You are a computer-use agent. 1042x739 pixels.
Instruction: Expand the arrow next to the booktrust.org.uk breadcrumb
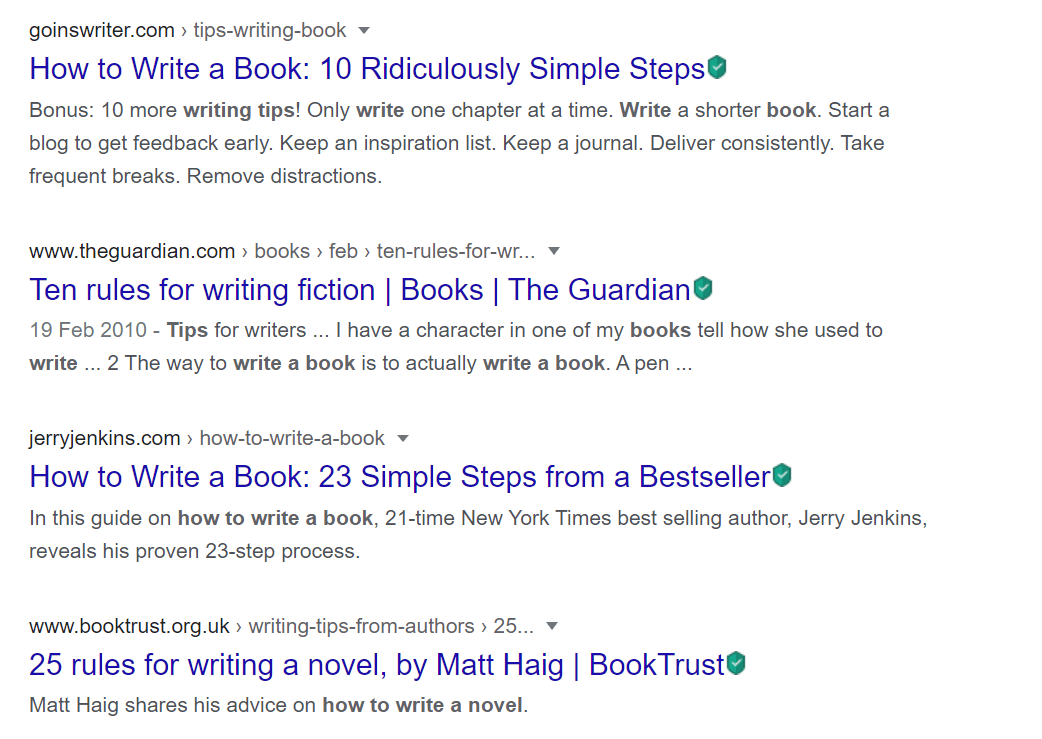pyautogui.click(x=551, y=626)
